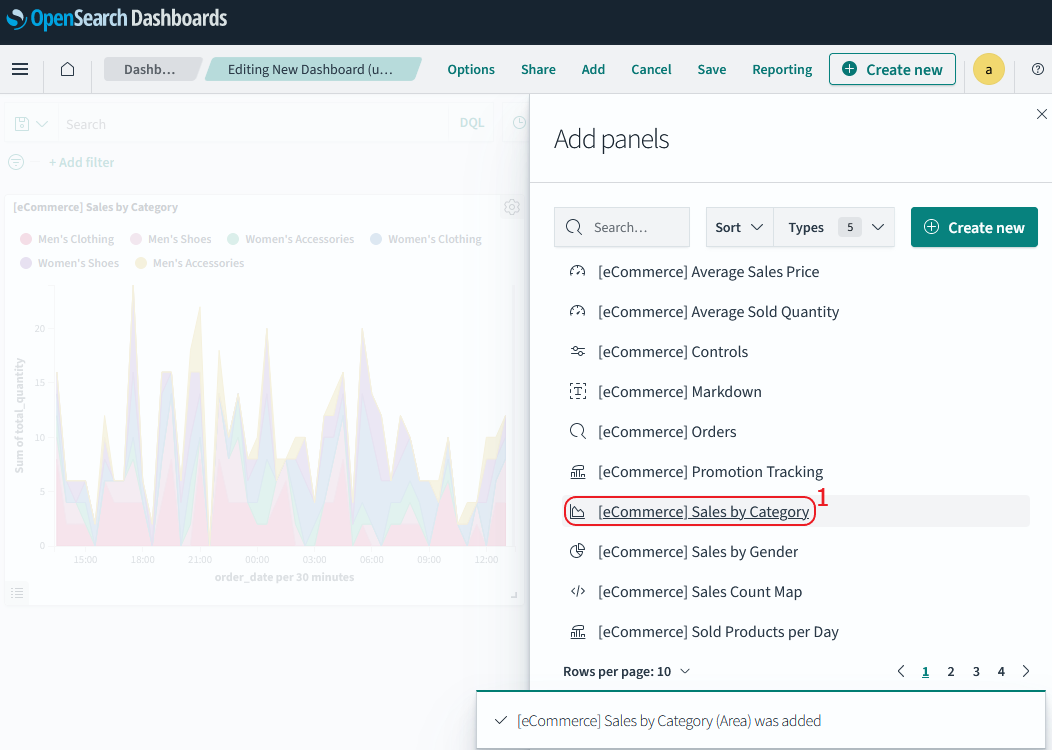
Task: Go to page 2 of results
Action: click(x=951, y=672)
